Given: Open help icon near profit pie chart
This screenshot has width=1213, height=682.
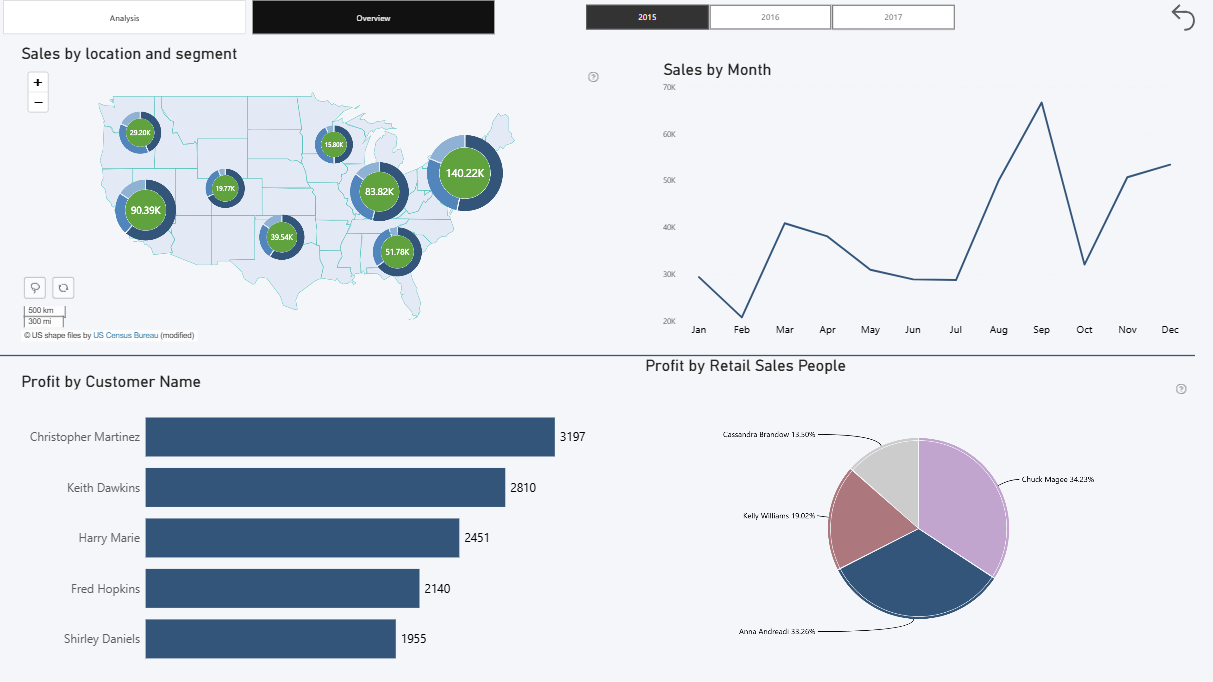Looking at the screenshot, I should coord(1181,389).
